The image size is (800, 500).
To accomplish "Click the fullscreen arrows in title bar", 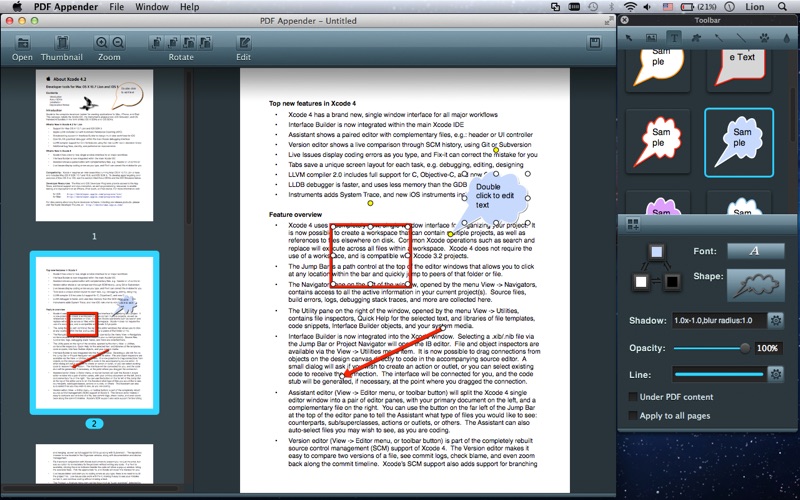I will click(609, 20).
